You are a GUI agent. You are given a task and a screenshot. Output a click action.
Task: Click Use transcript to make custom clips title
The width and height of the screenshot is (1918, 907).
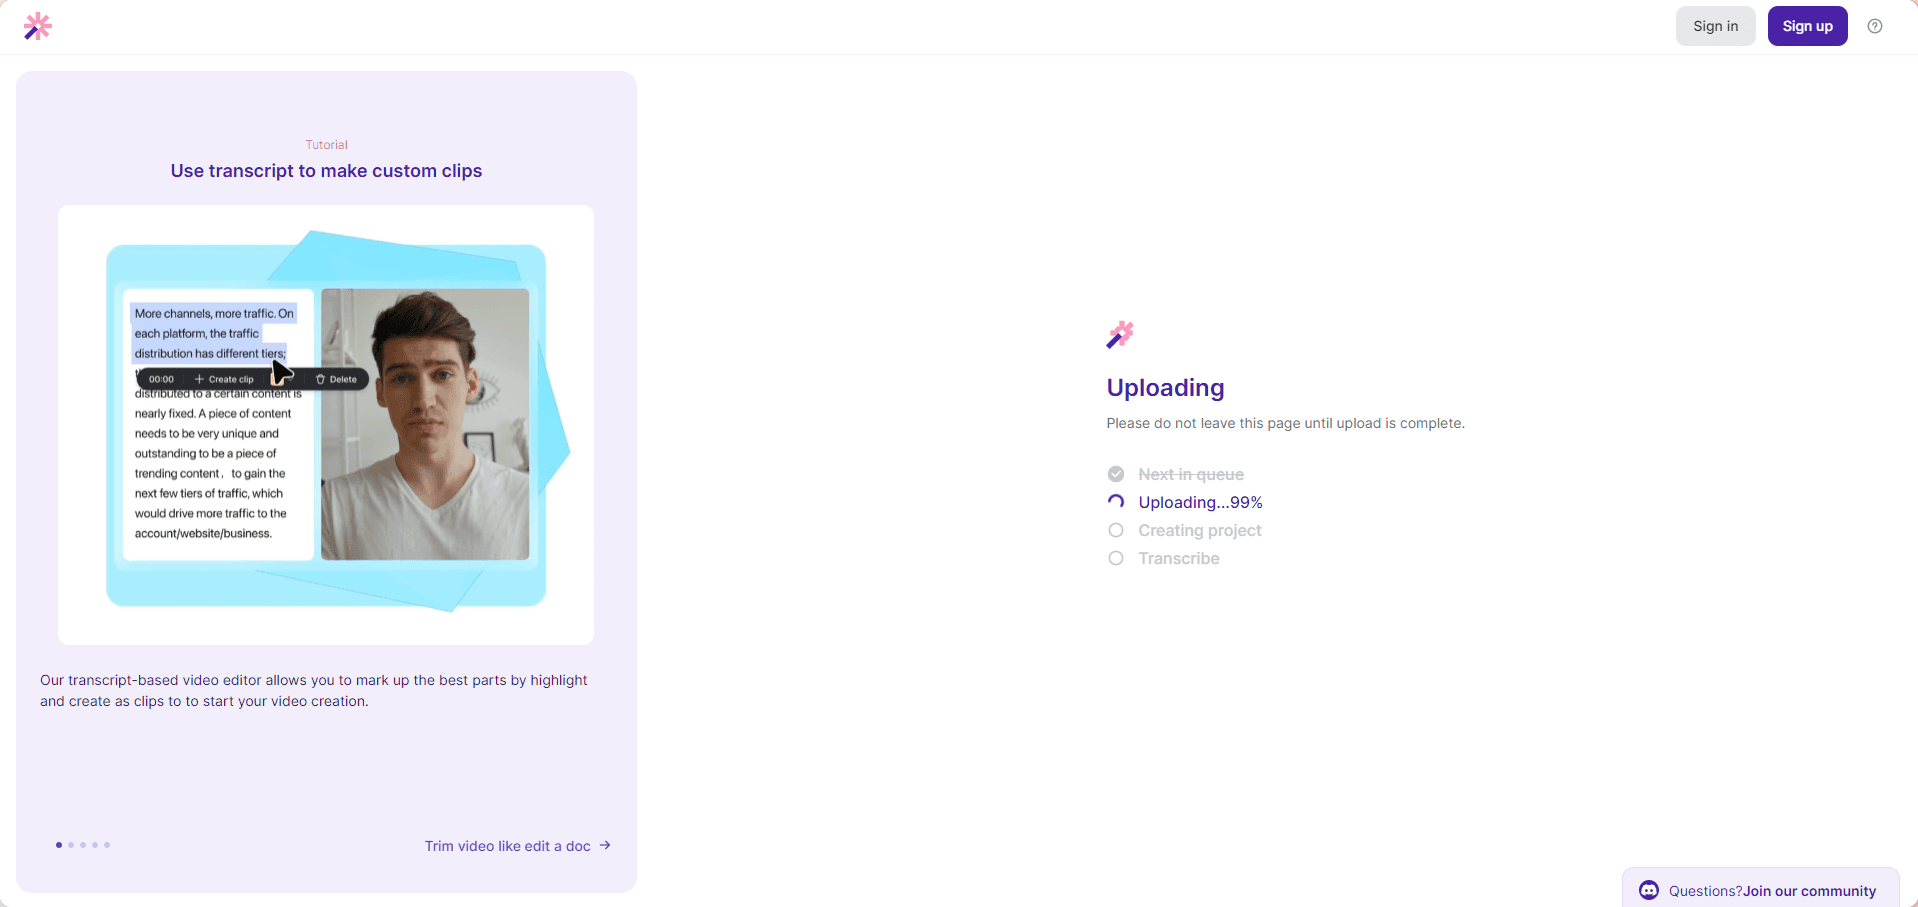point(326,171)
